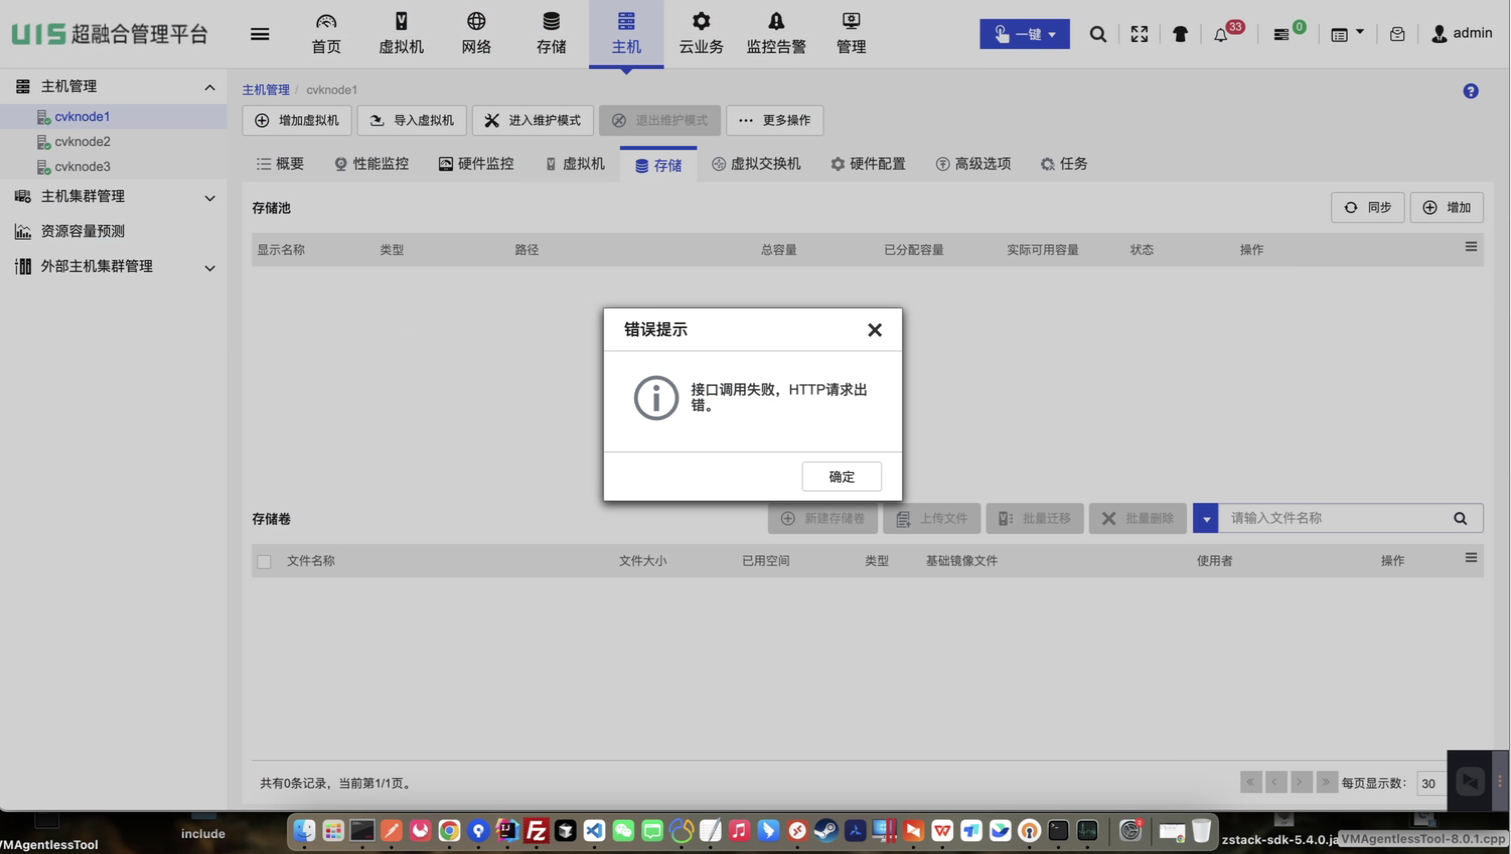Screen dimensions: 1511x854
Task: Open storage pool column settings icon
Action: tap(1470, 247)
